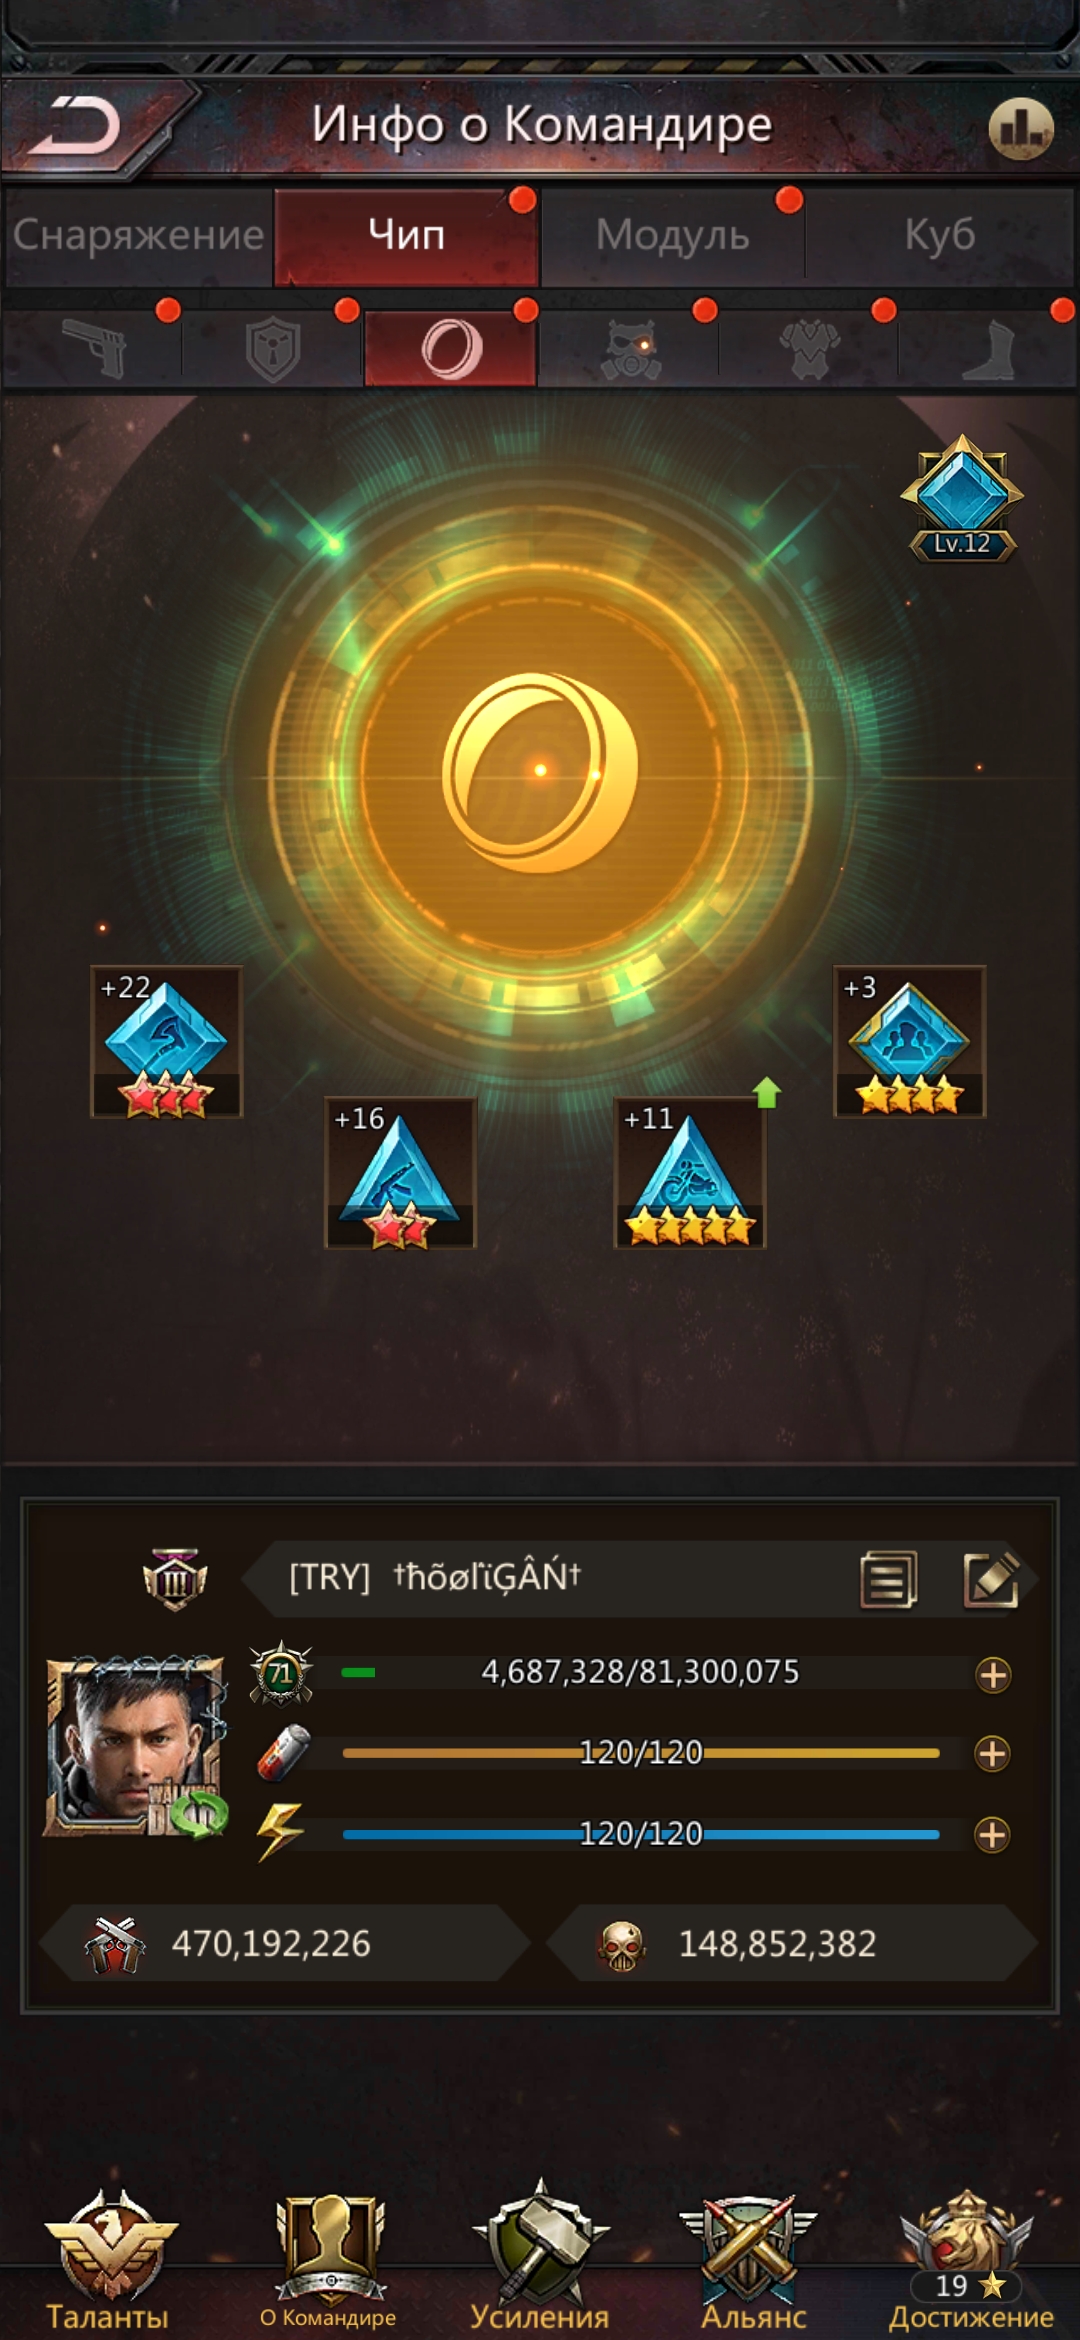Screen dimensions: 1080x2340
Task: Select the body armor slot
Action: pos(809,348)
